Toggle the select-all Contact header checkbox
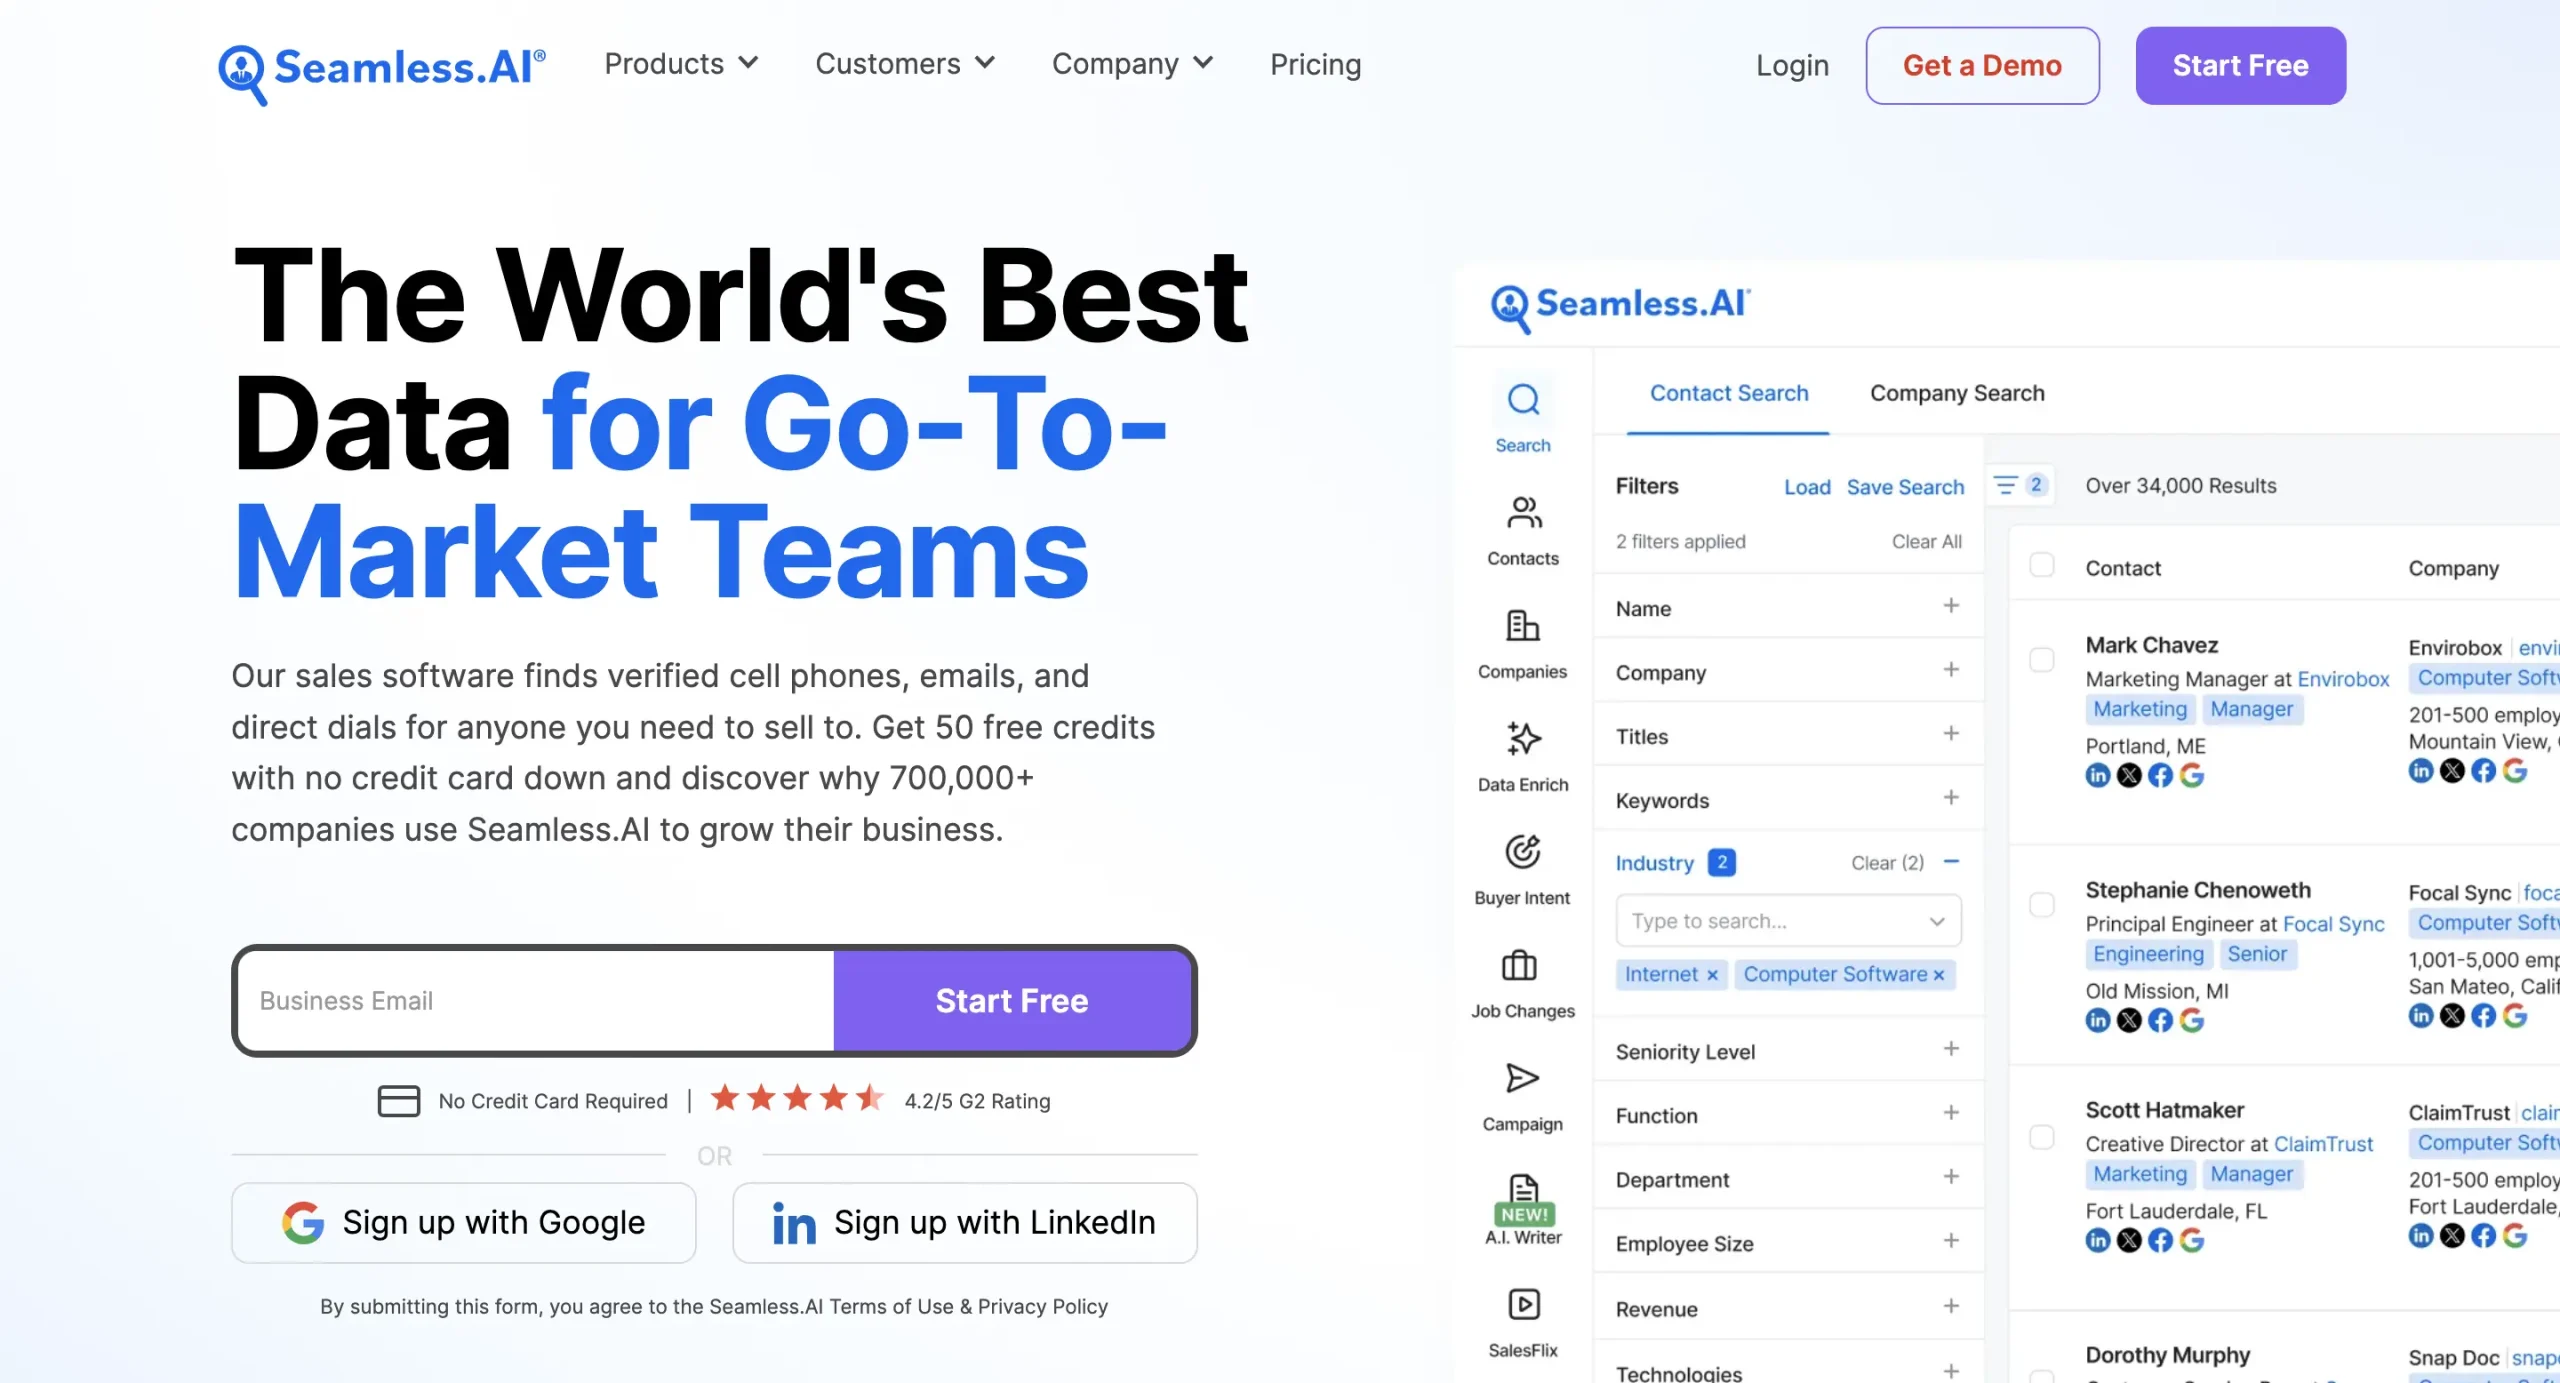Viewport: 2560px width, 1383px height. [x=2042, y=565]
